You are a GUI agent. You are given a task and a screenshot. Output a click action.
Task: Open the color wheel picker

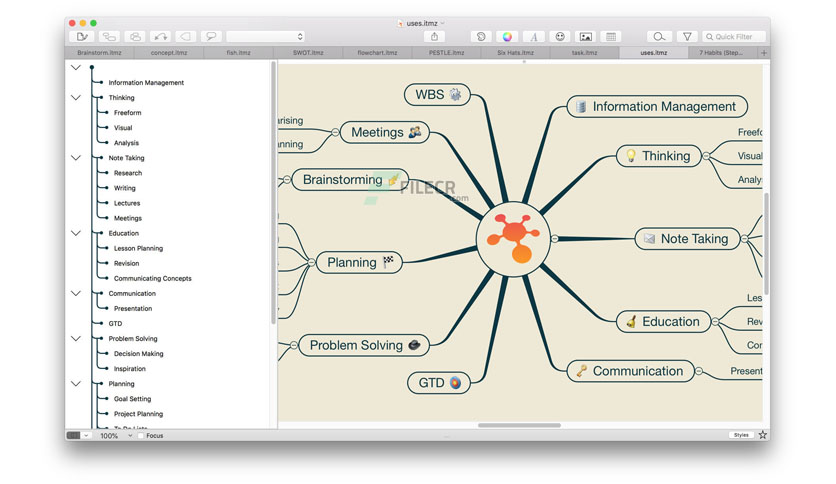point(507,36)
